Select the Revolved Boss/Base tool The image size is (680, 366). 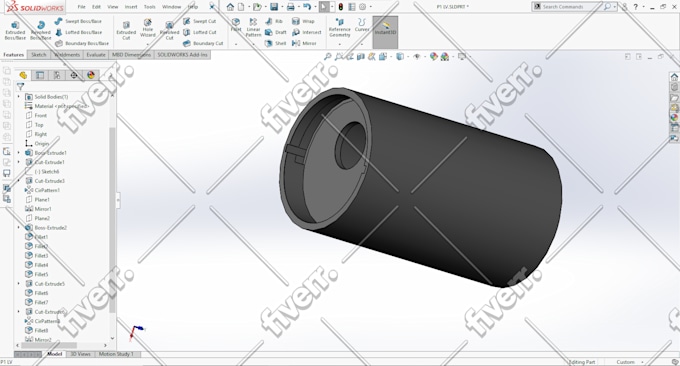[40, 31]
